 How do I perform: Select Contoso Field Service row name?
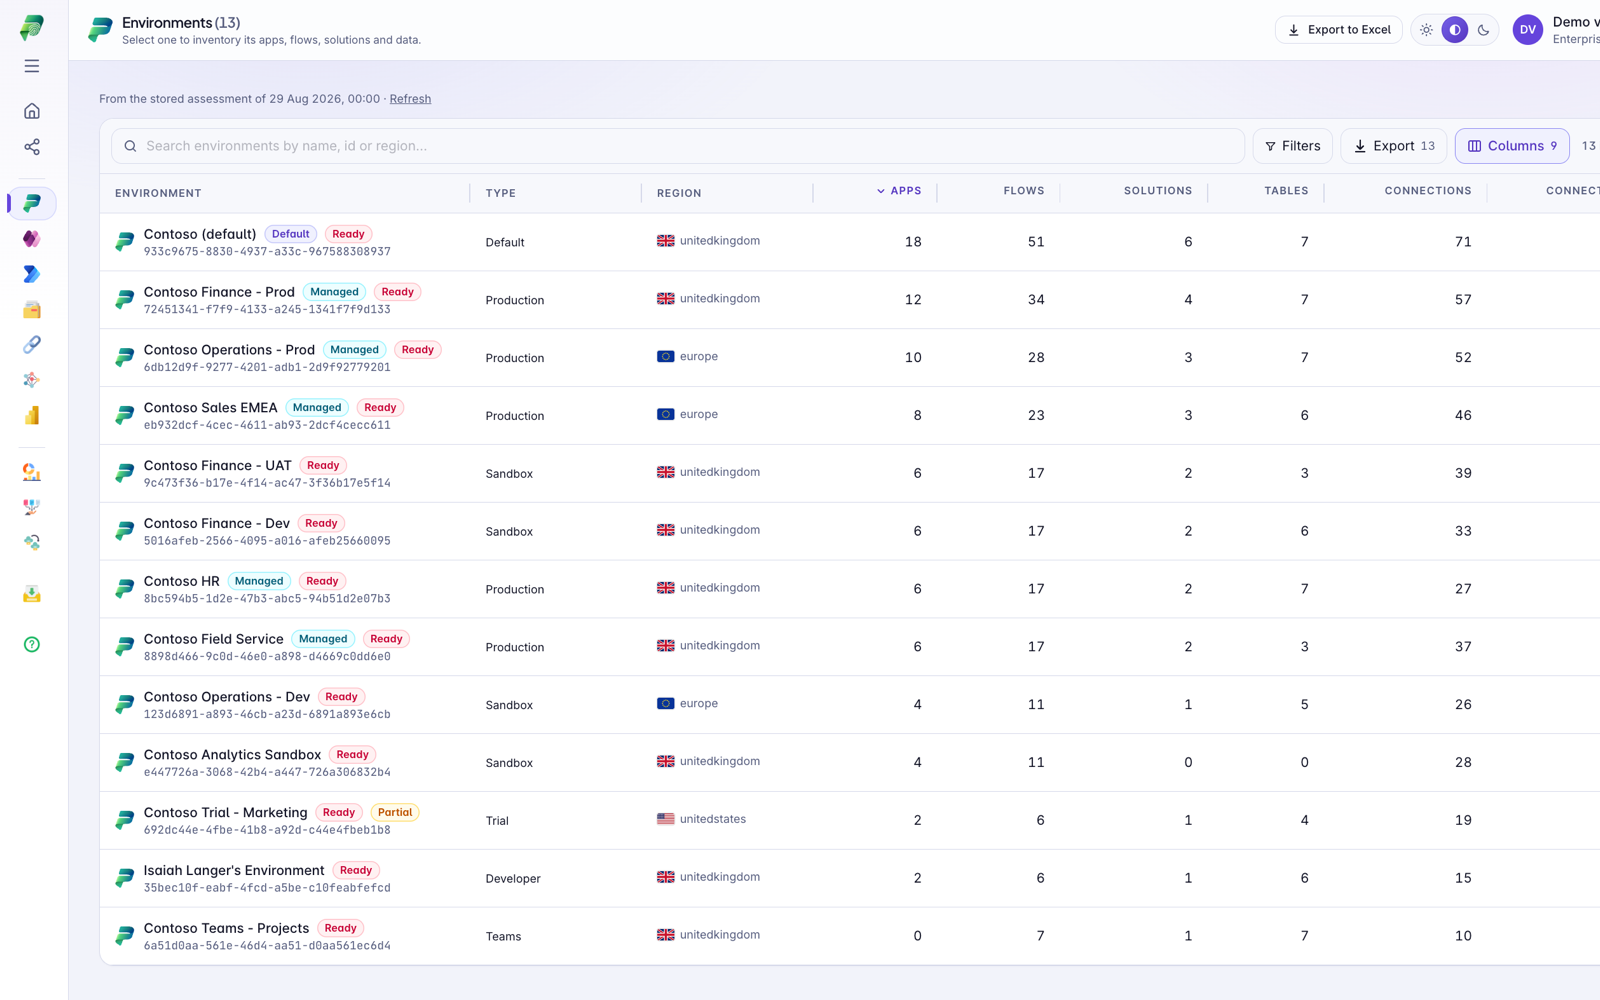tap(214, 640)
